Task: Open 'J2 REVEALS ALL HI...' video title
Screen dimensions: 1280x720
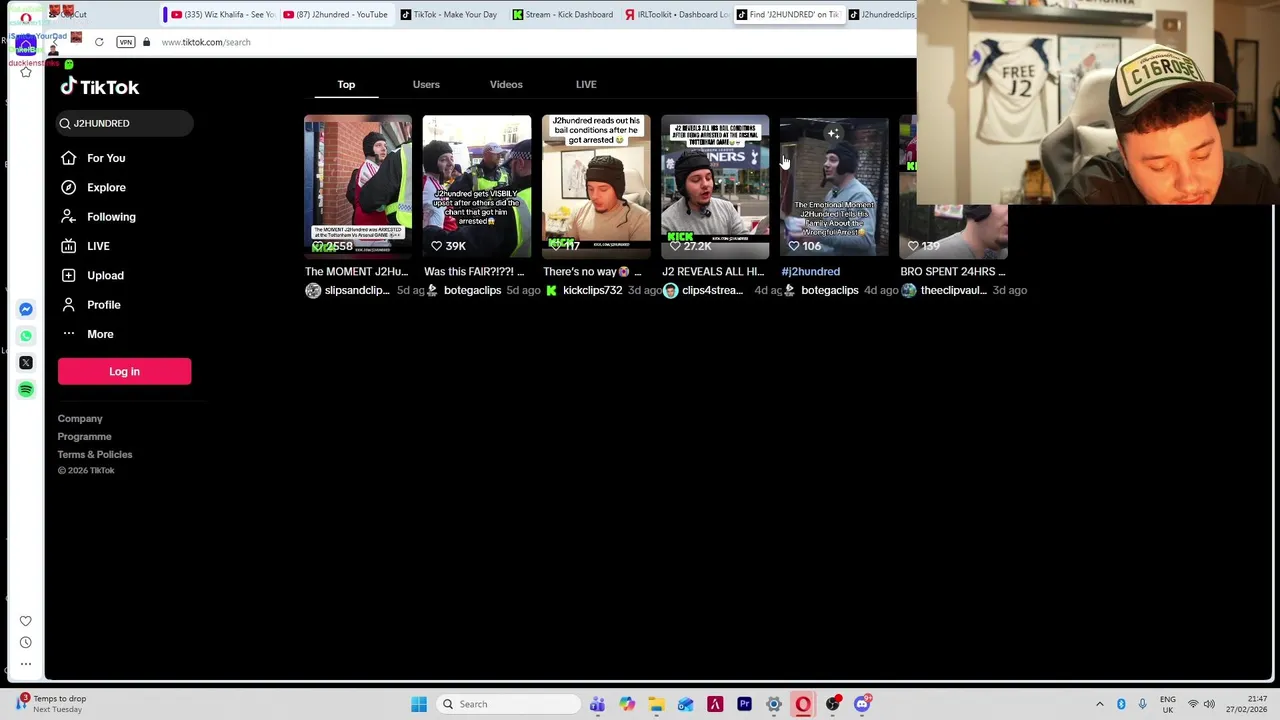Action: [x=713, y=271]
